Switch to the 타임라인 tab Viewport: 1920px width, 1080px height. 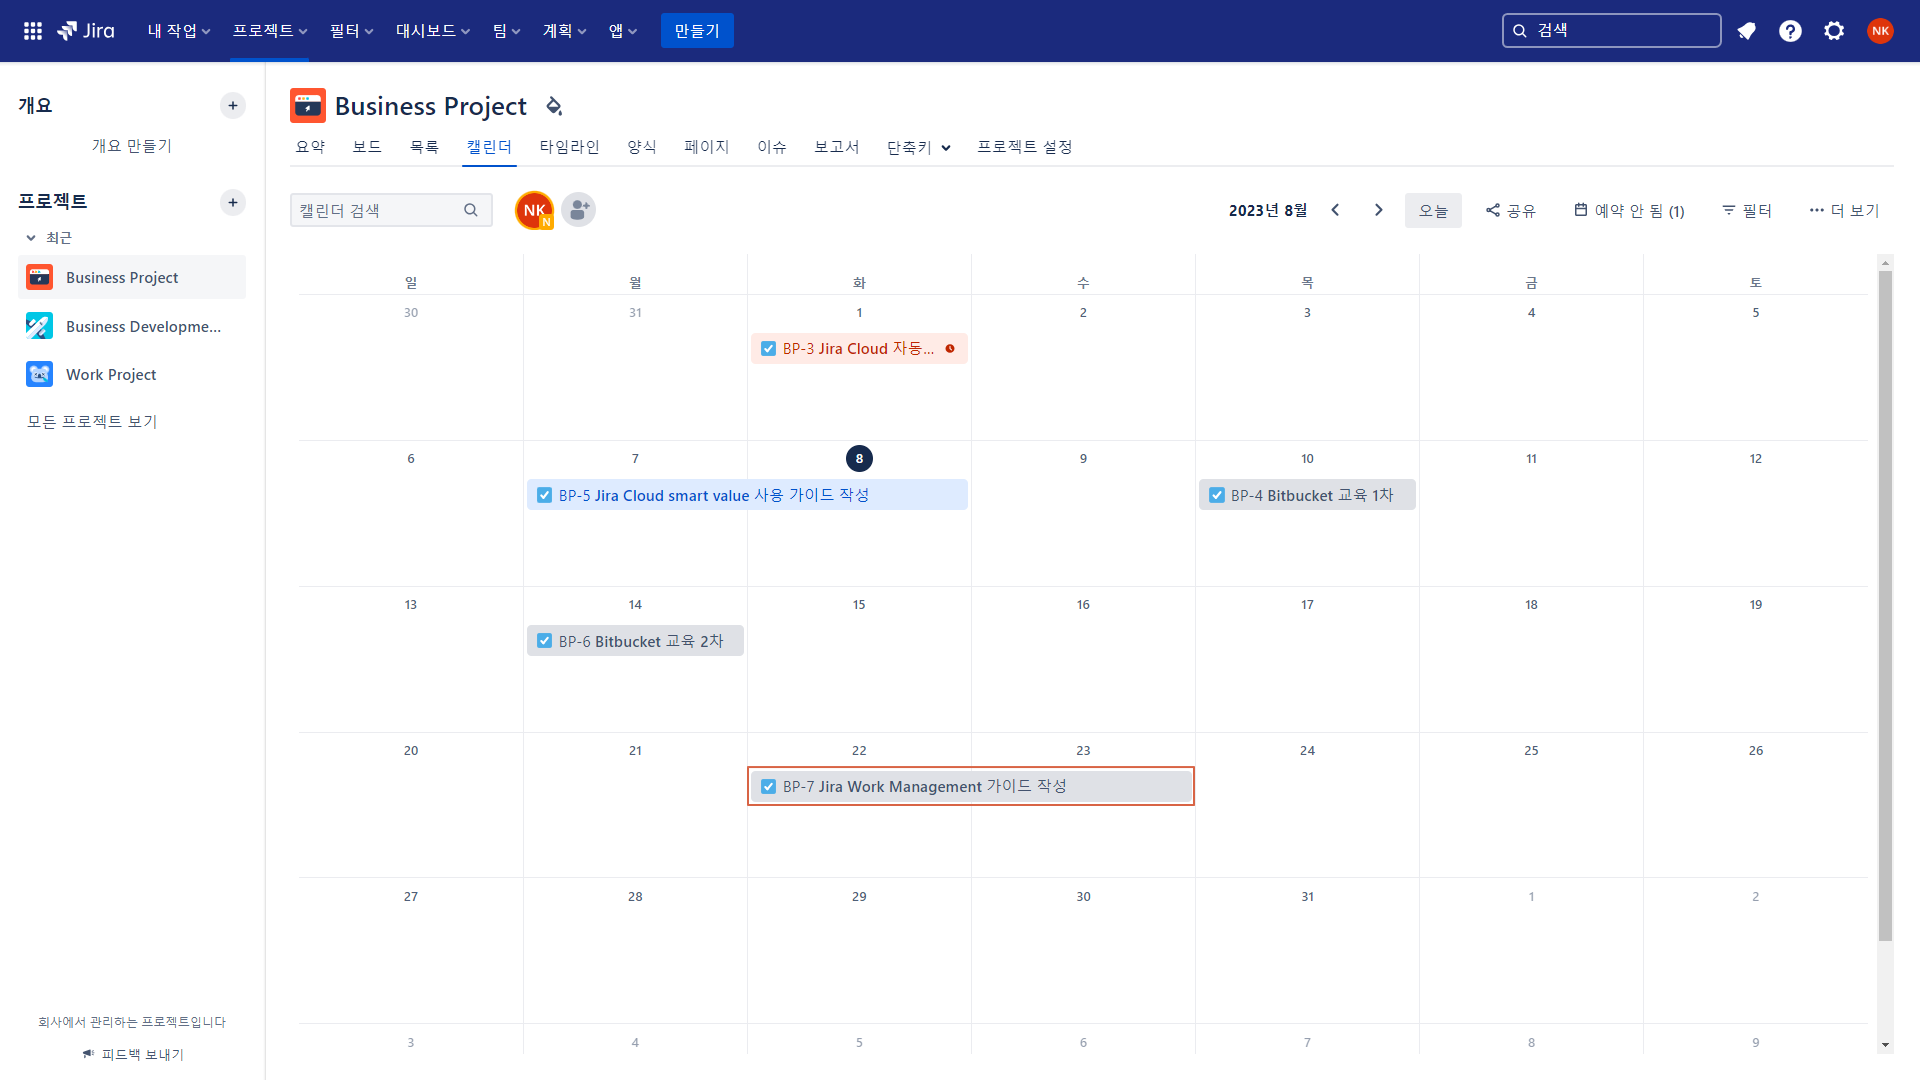pos(569,147)
